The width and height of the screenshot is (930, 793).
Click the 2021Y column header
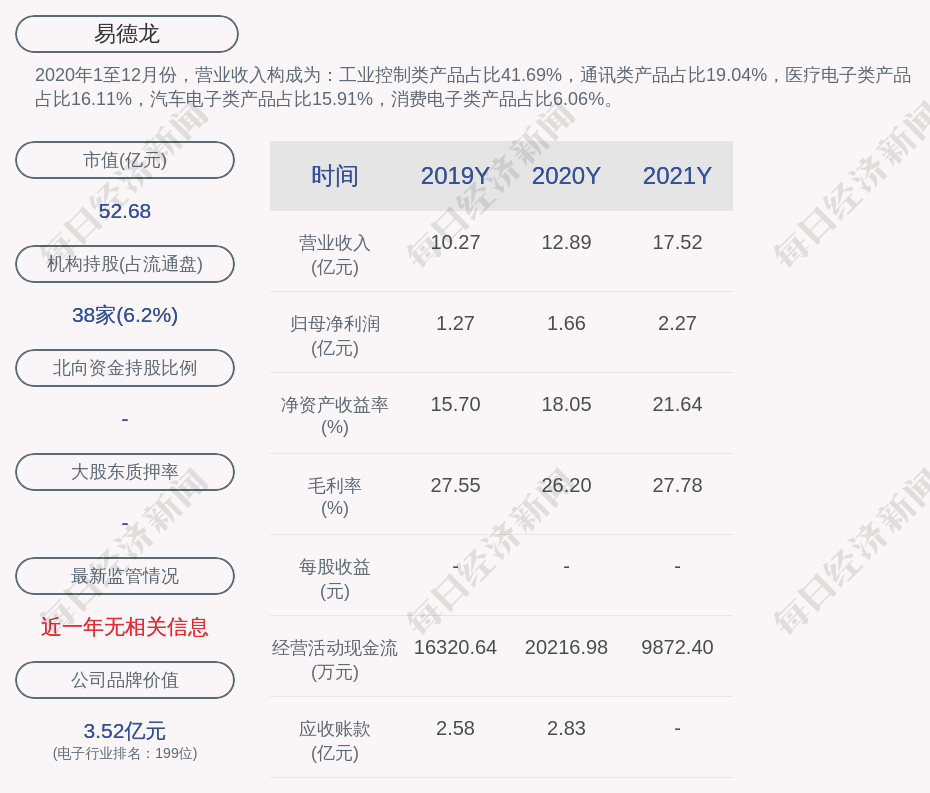click(677, 176)
